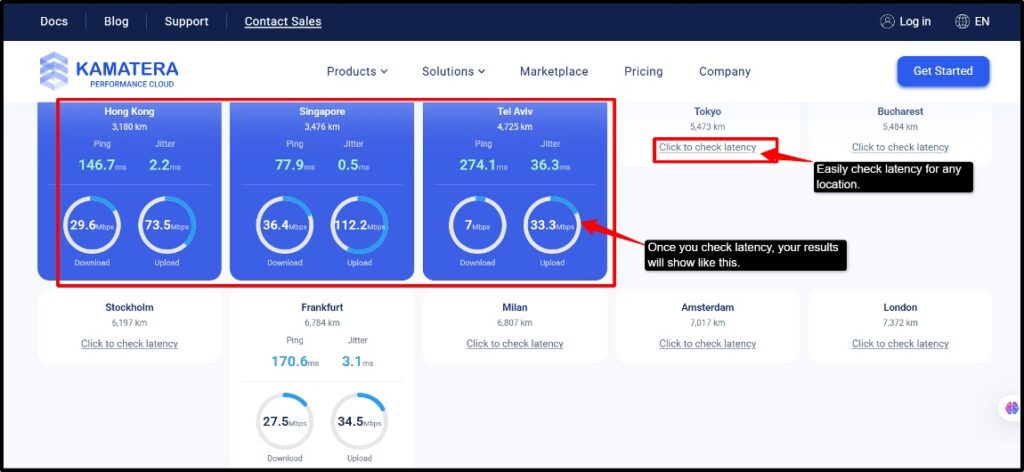Check latency for London
The width and height of the screenshot is (1024, 472).
click(900, 344)
